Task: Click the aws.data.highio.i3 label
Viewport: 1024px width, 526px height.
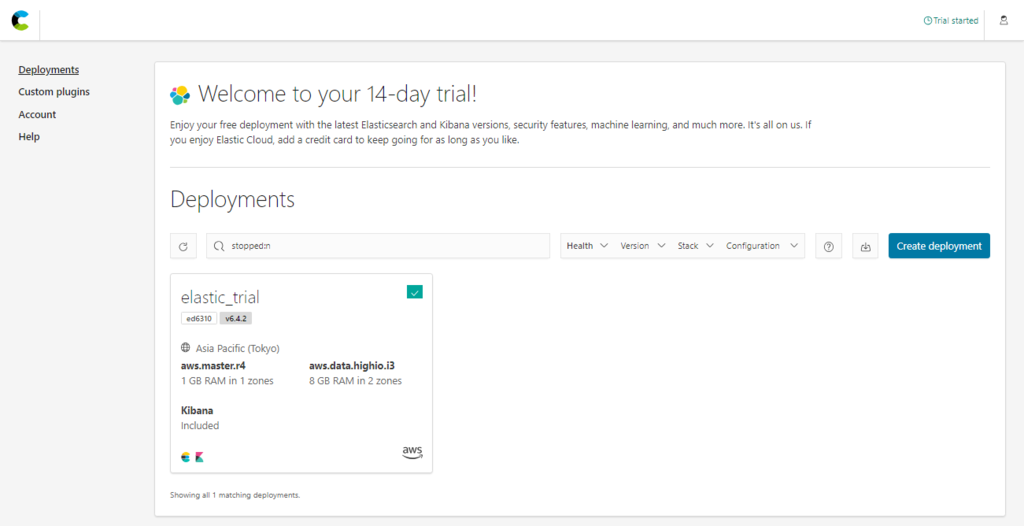Action: click(352, 366)
